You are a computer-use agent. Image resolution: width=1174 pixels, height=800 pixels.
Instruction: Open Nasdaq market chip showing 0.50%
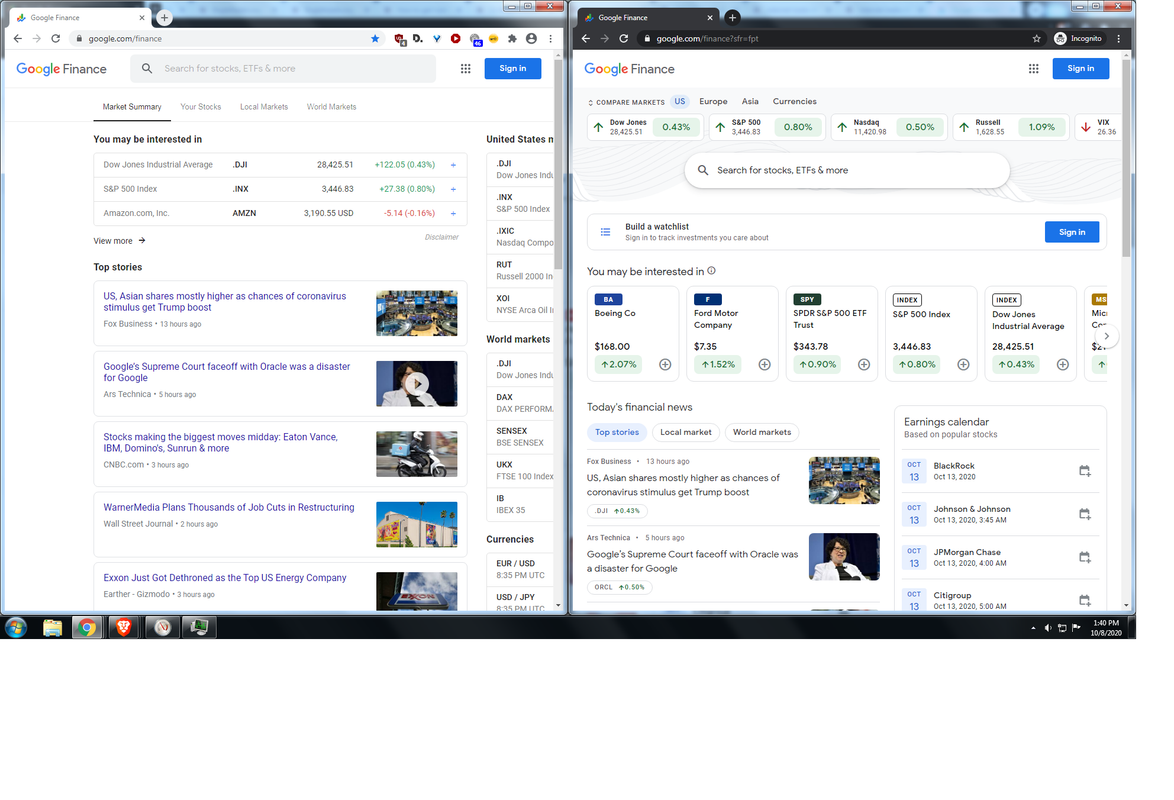click(x=889, y=127)
